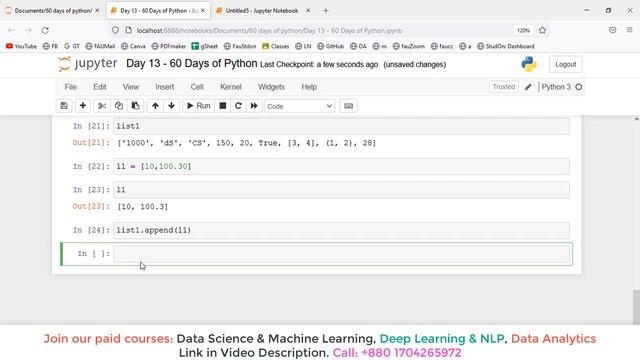
Task: Rename notebook title Day 13 - 60 Days of Python
Action: click(191, 64)
